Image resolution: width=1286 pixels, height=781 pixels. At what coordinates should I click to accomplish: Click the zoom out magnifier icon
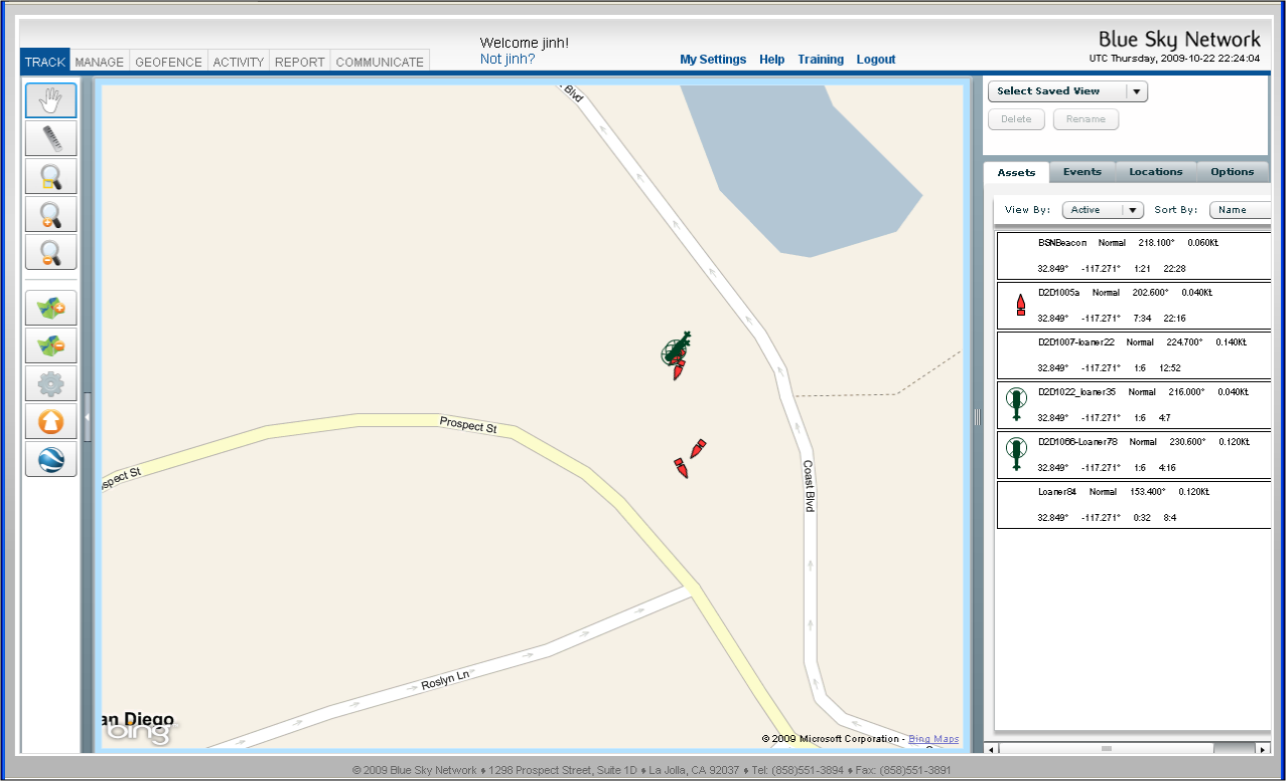coord(51,252)
